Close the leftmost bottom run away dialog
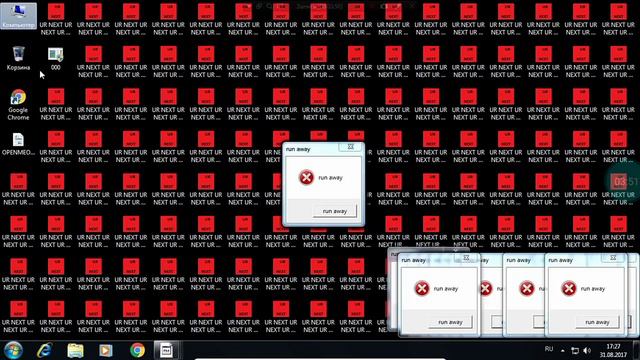The width and height of the screenshot is (640, 360). pyautogui.click(x=466, y=258)
